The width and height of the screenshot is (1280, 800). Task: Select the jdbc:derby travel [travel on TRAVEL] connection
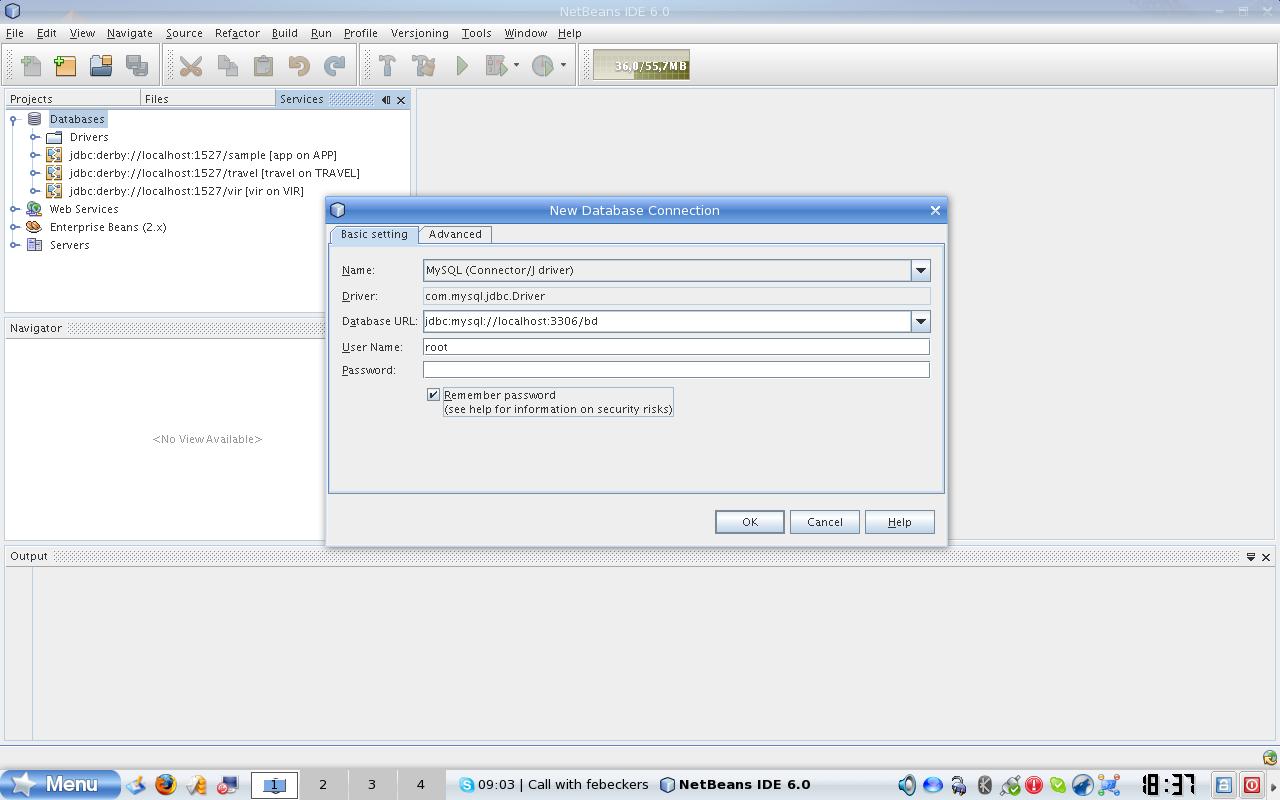pos(214,173)
